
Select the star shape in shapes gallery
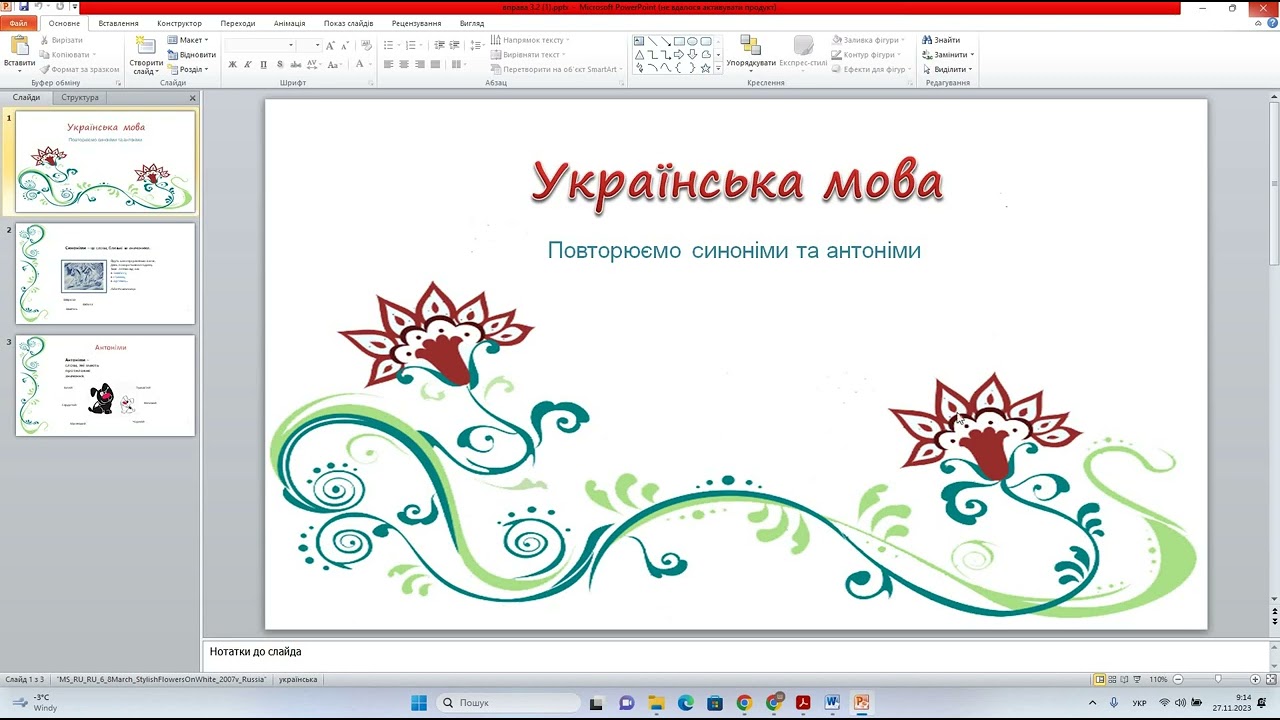tap(705, 68)
